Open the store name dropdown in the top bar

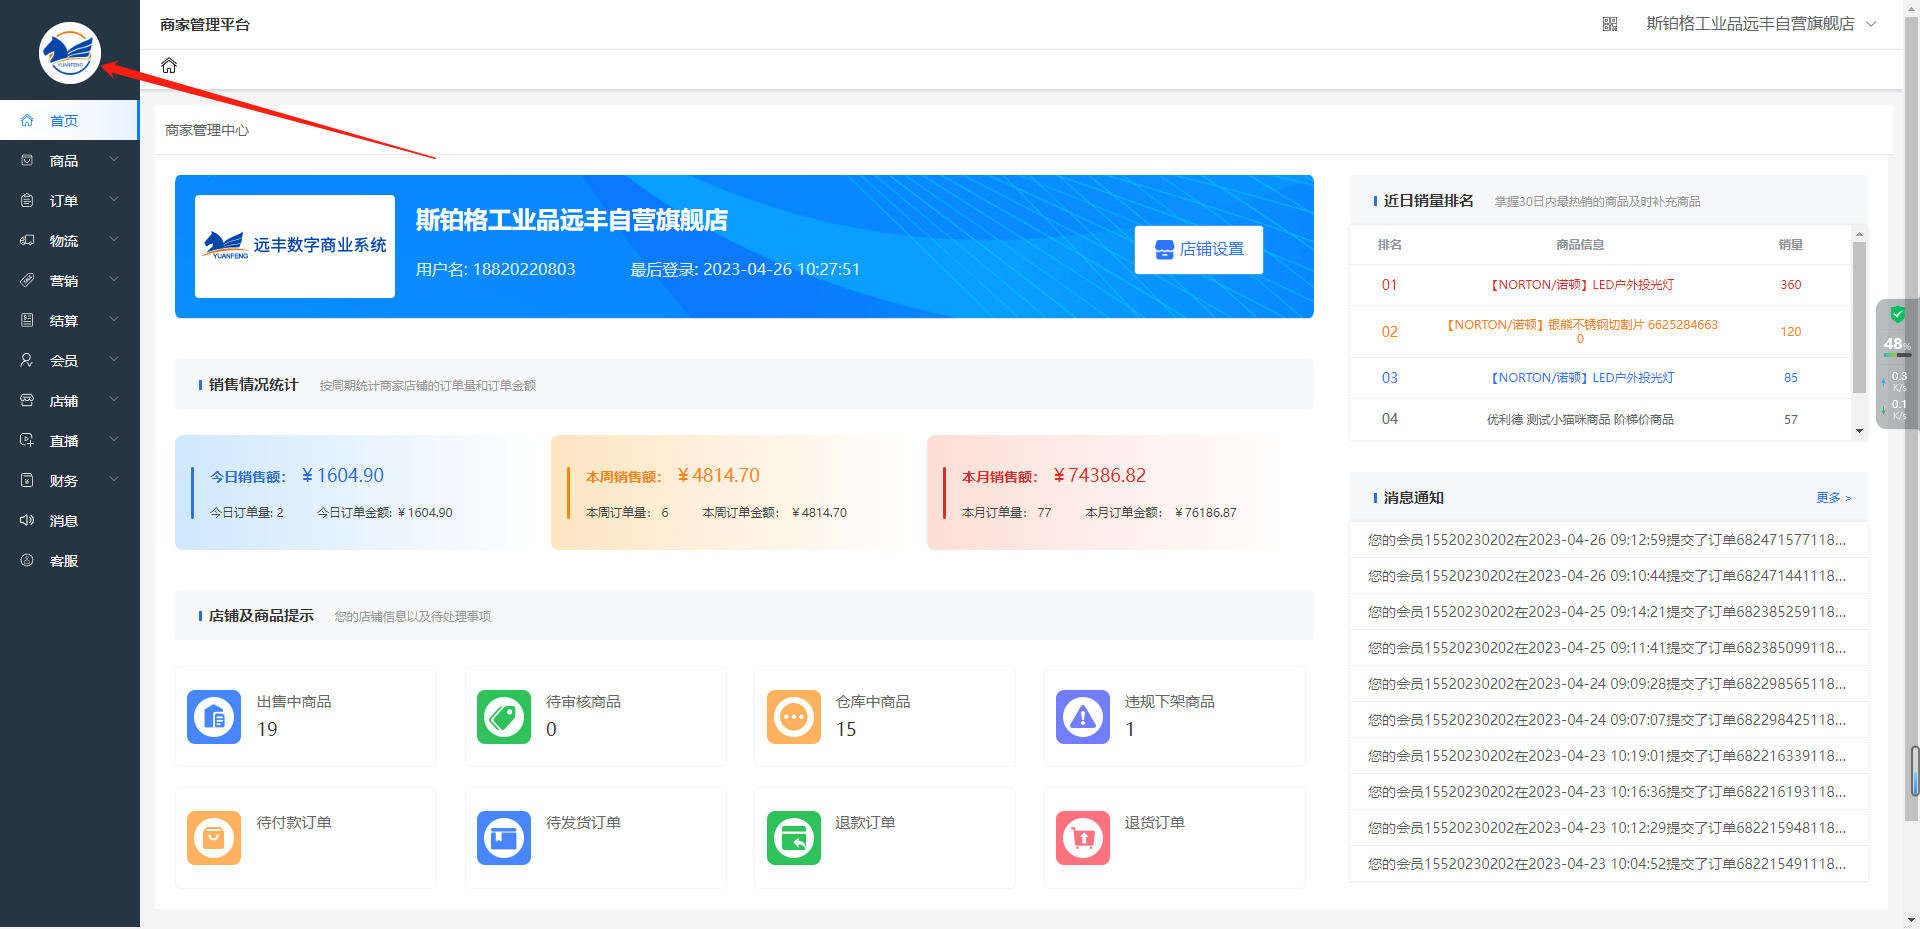pos(1761,24)
